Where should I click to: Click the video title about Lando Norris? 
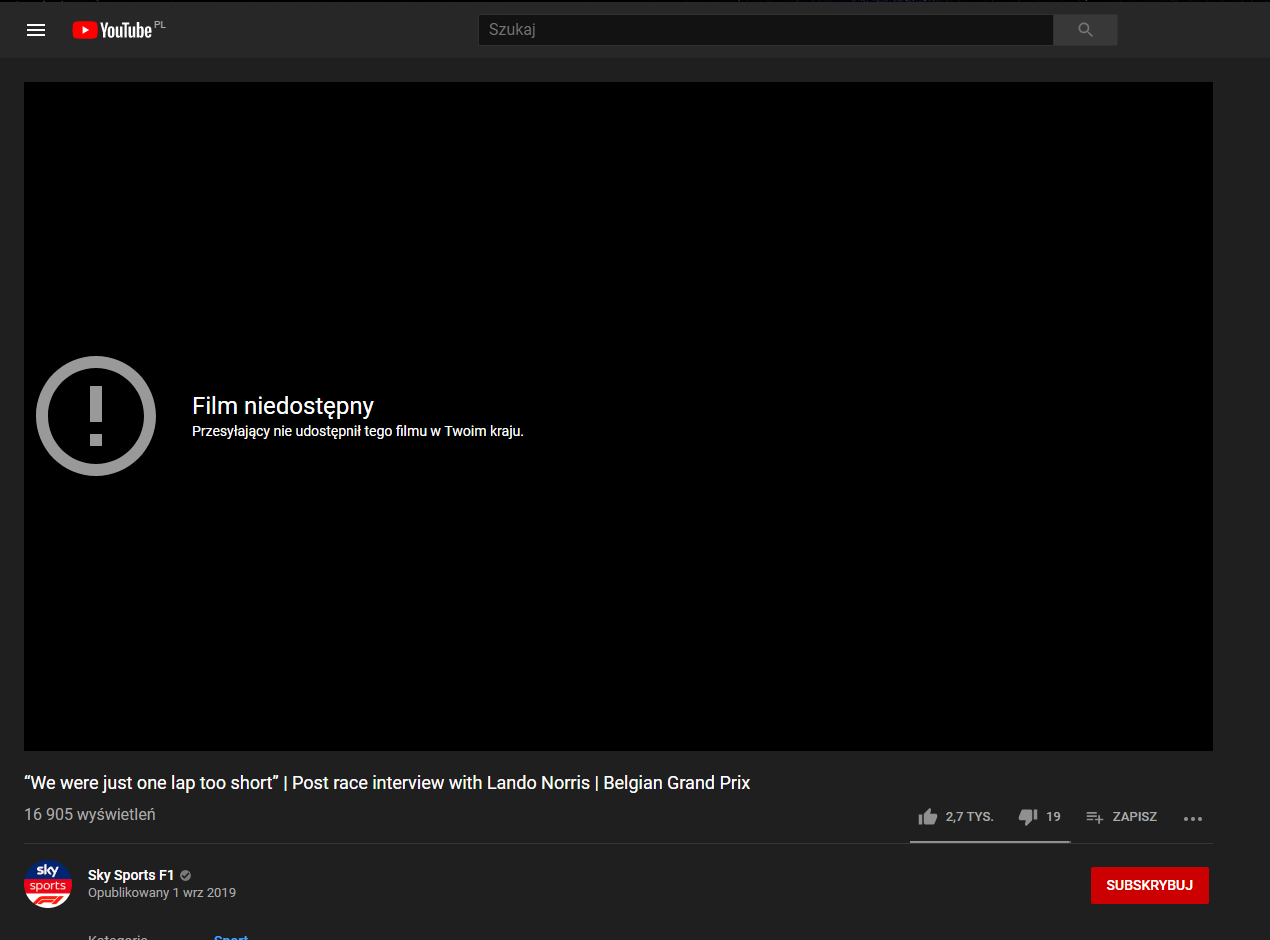pos(387,783)
